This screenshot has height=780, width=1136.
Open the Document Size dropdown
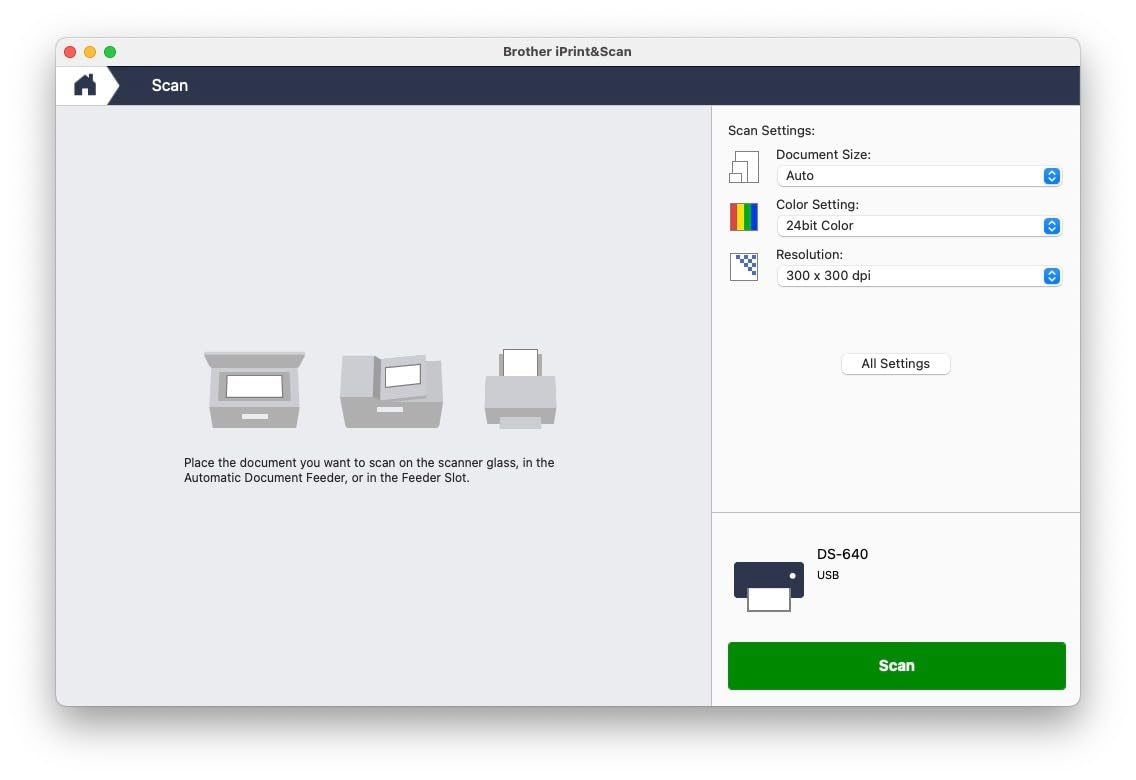pyautogui.click(x=919, y=176)
